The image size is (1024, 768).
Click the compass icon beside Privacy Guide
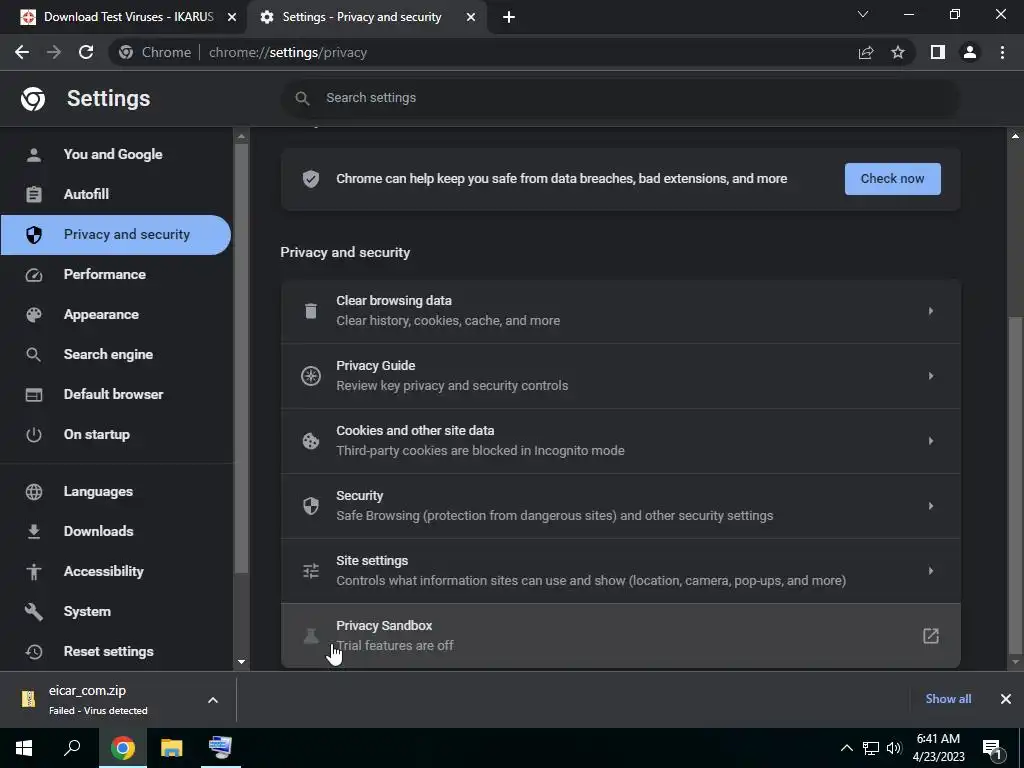tap(311, 376)
